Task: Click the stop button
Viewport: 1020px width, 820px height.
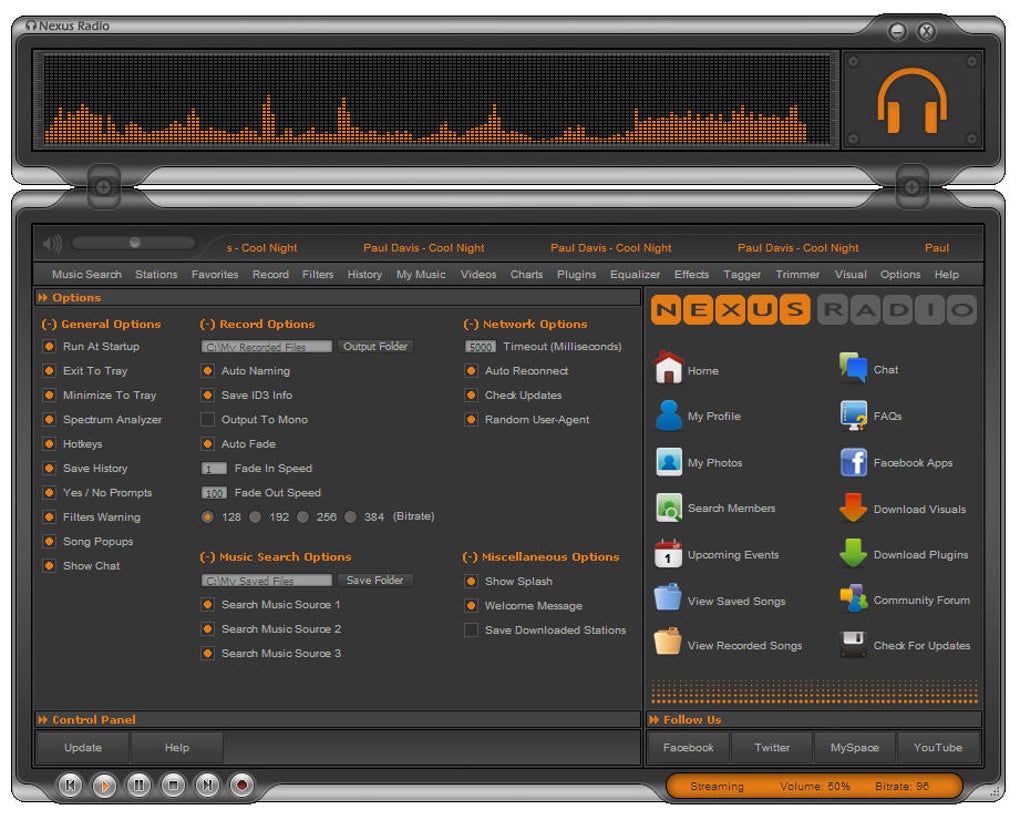Action: (173, 785)
